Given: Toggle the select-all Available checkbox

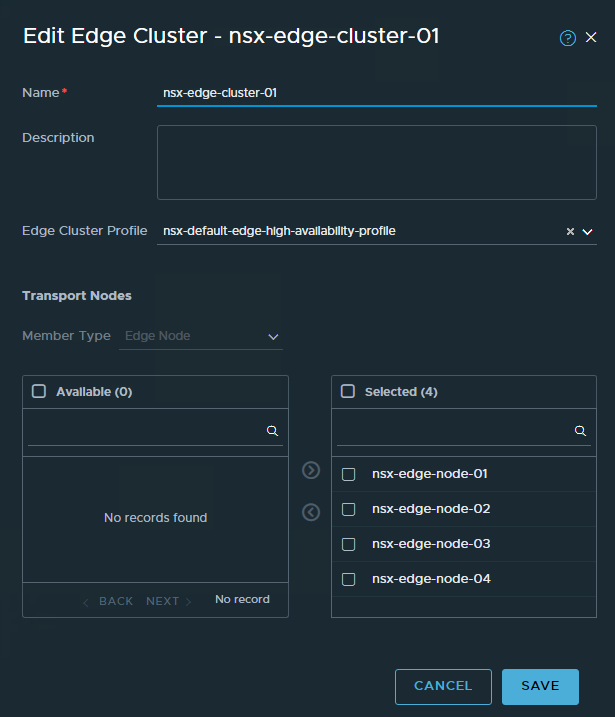Looking at the screenshot, I should pos(39,391).
